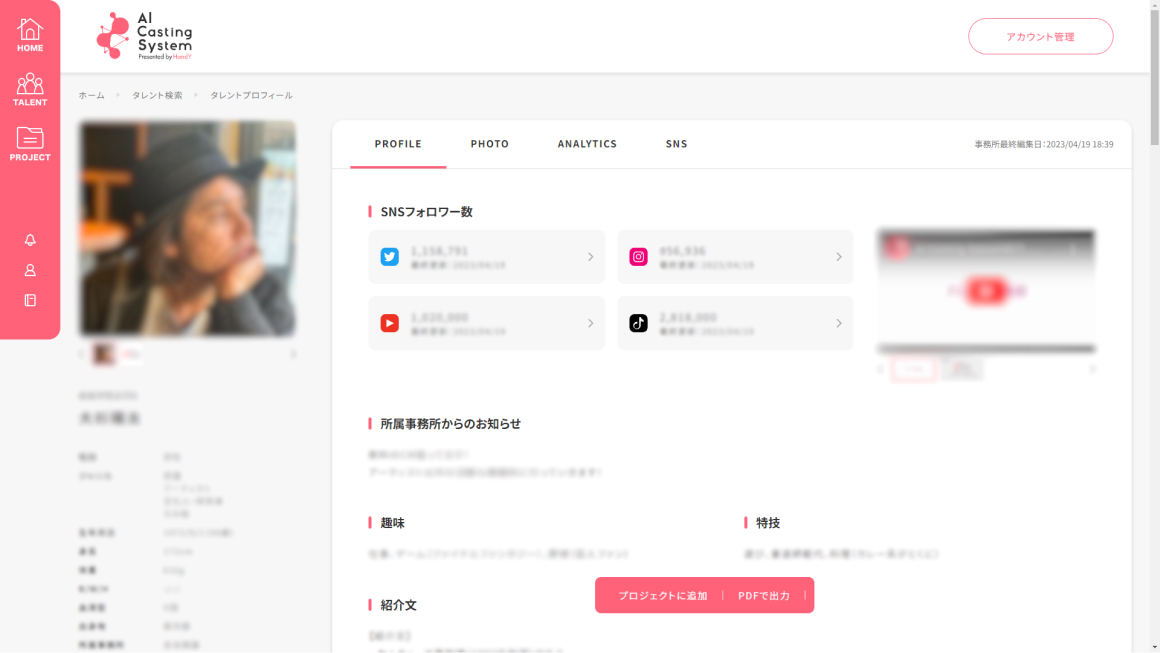Image resolution: width=1160 pixels, height=653 pixels.
Task: Click the next arrow under profile photo
Action: point(293,354)
